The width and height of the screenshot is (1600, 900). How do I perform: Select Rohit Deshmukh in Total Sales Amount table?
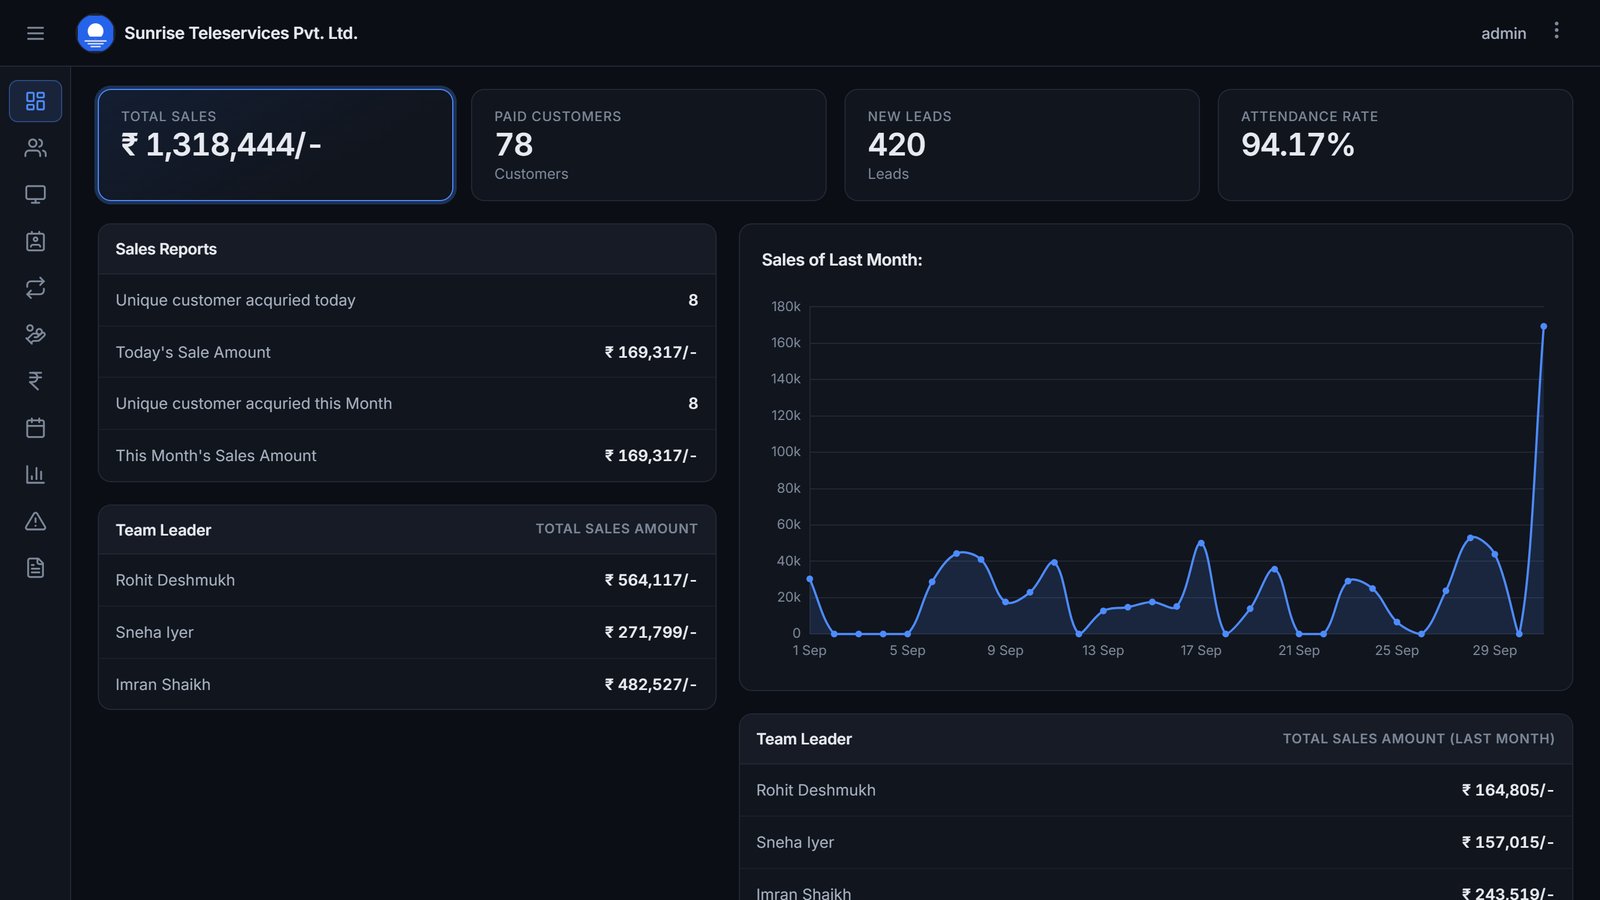click(407, 580)
